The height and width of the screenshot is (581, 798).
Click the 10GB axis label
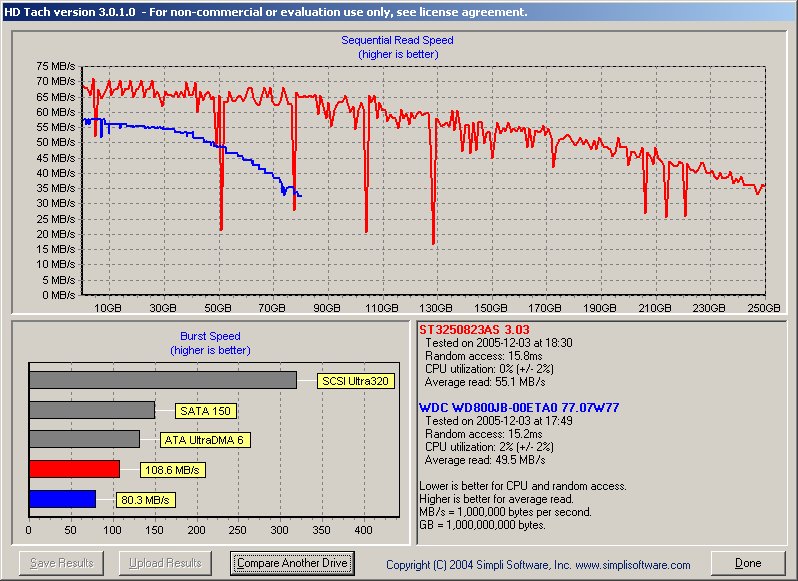click(108, 308)
